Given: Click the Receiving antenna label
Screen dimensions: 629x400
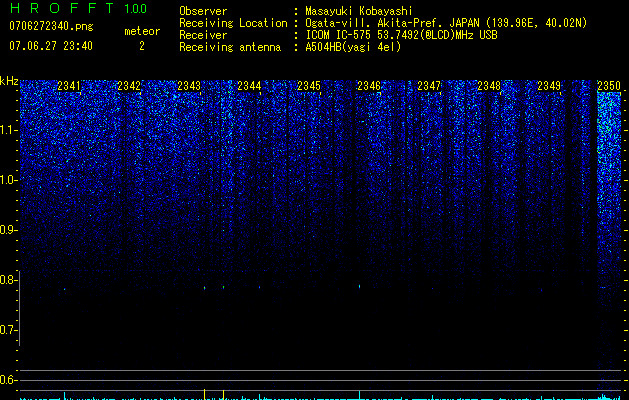Looking at the screenshot, I should pos(230,47).
